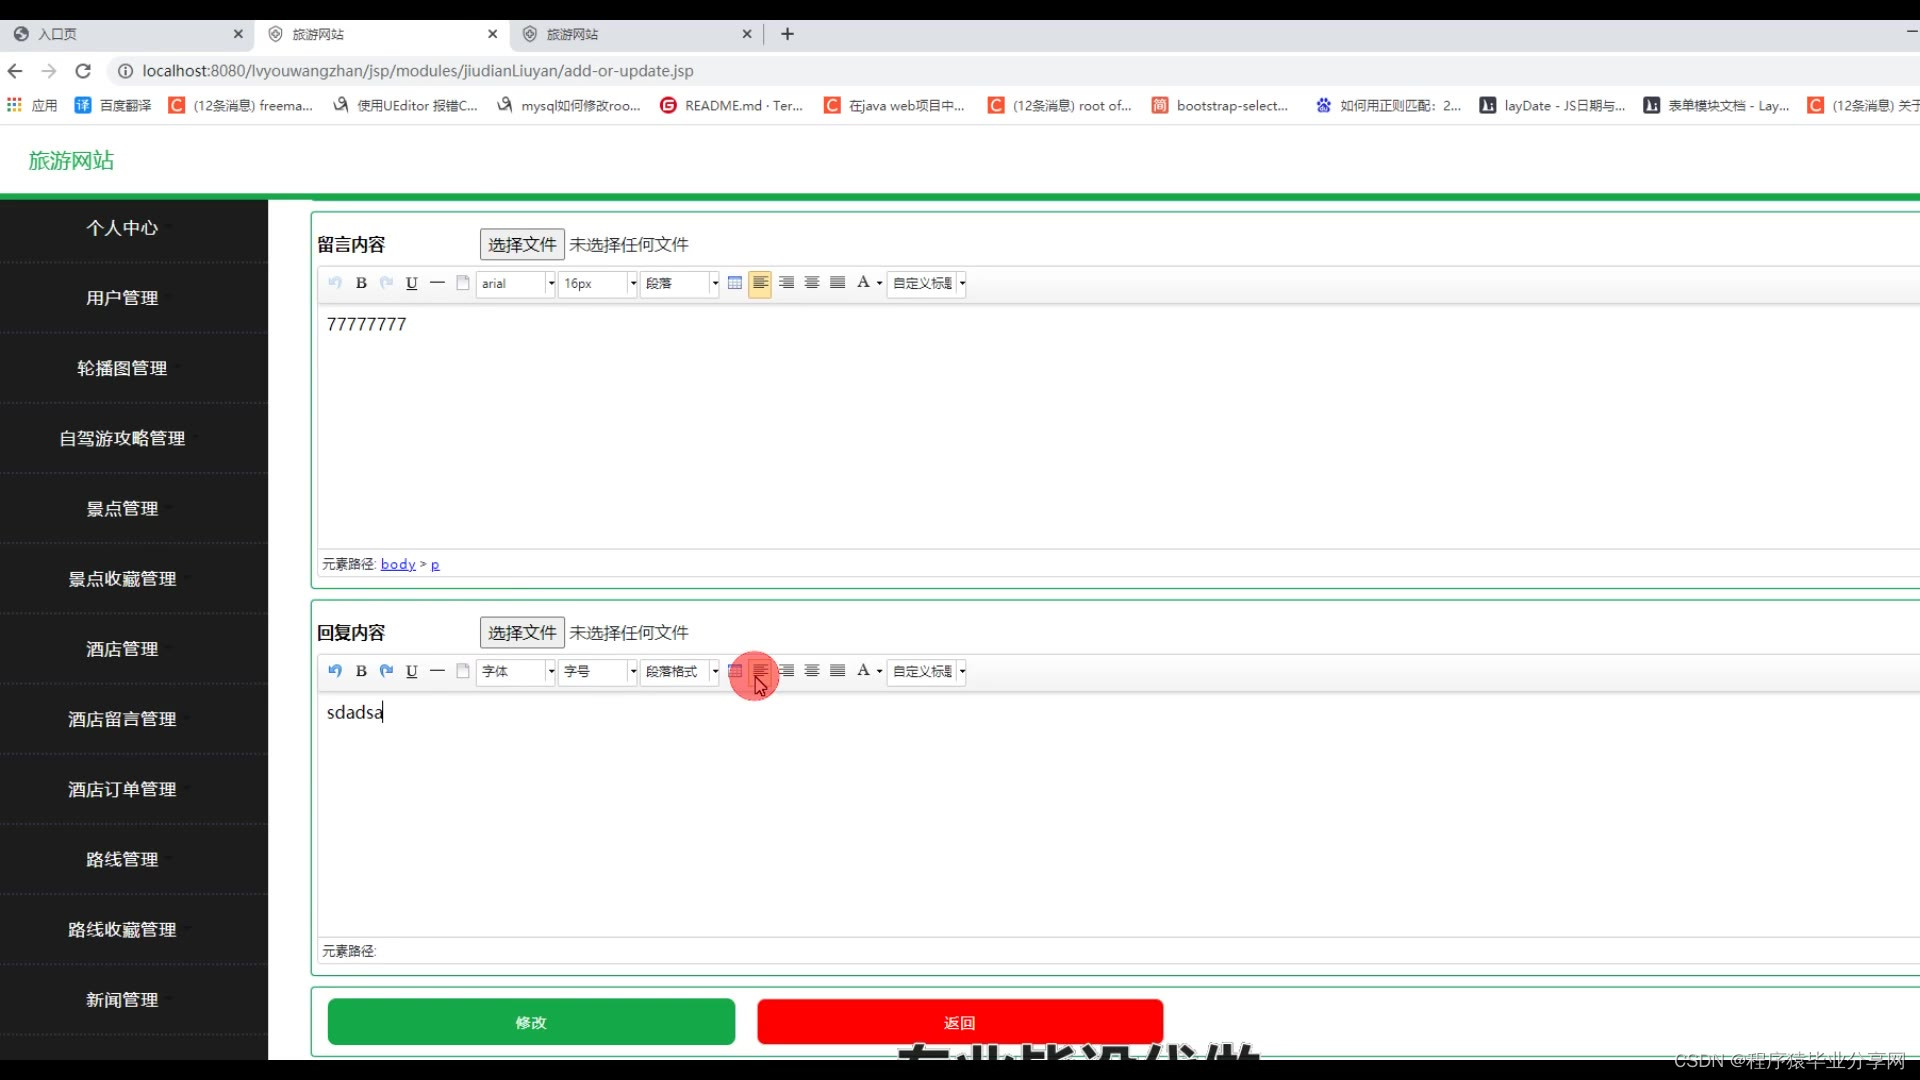The image size is (1920, 1080).
Task: Click undo icon in 回复内容 editor
Action: 335,671
